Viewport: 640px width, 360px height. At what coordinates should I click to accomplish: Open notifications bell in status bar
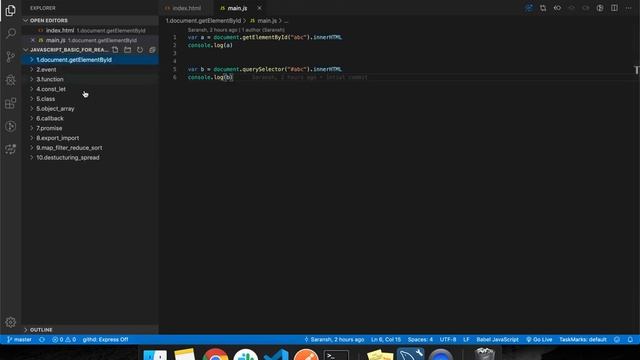point(630,340)
